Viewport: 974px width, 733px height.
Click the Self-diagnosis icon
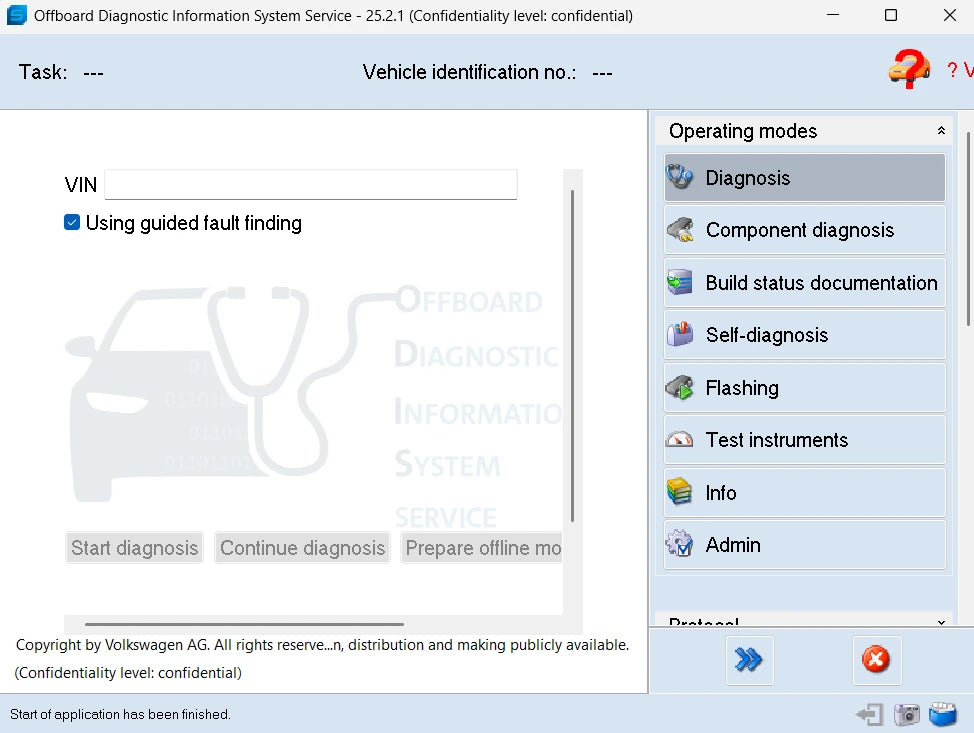pyautogui.click(x=680, y=335)
